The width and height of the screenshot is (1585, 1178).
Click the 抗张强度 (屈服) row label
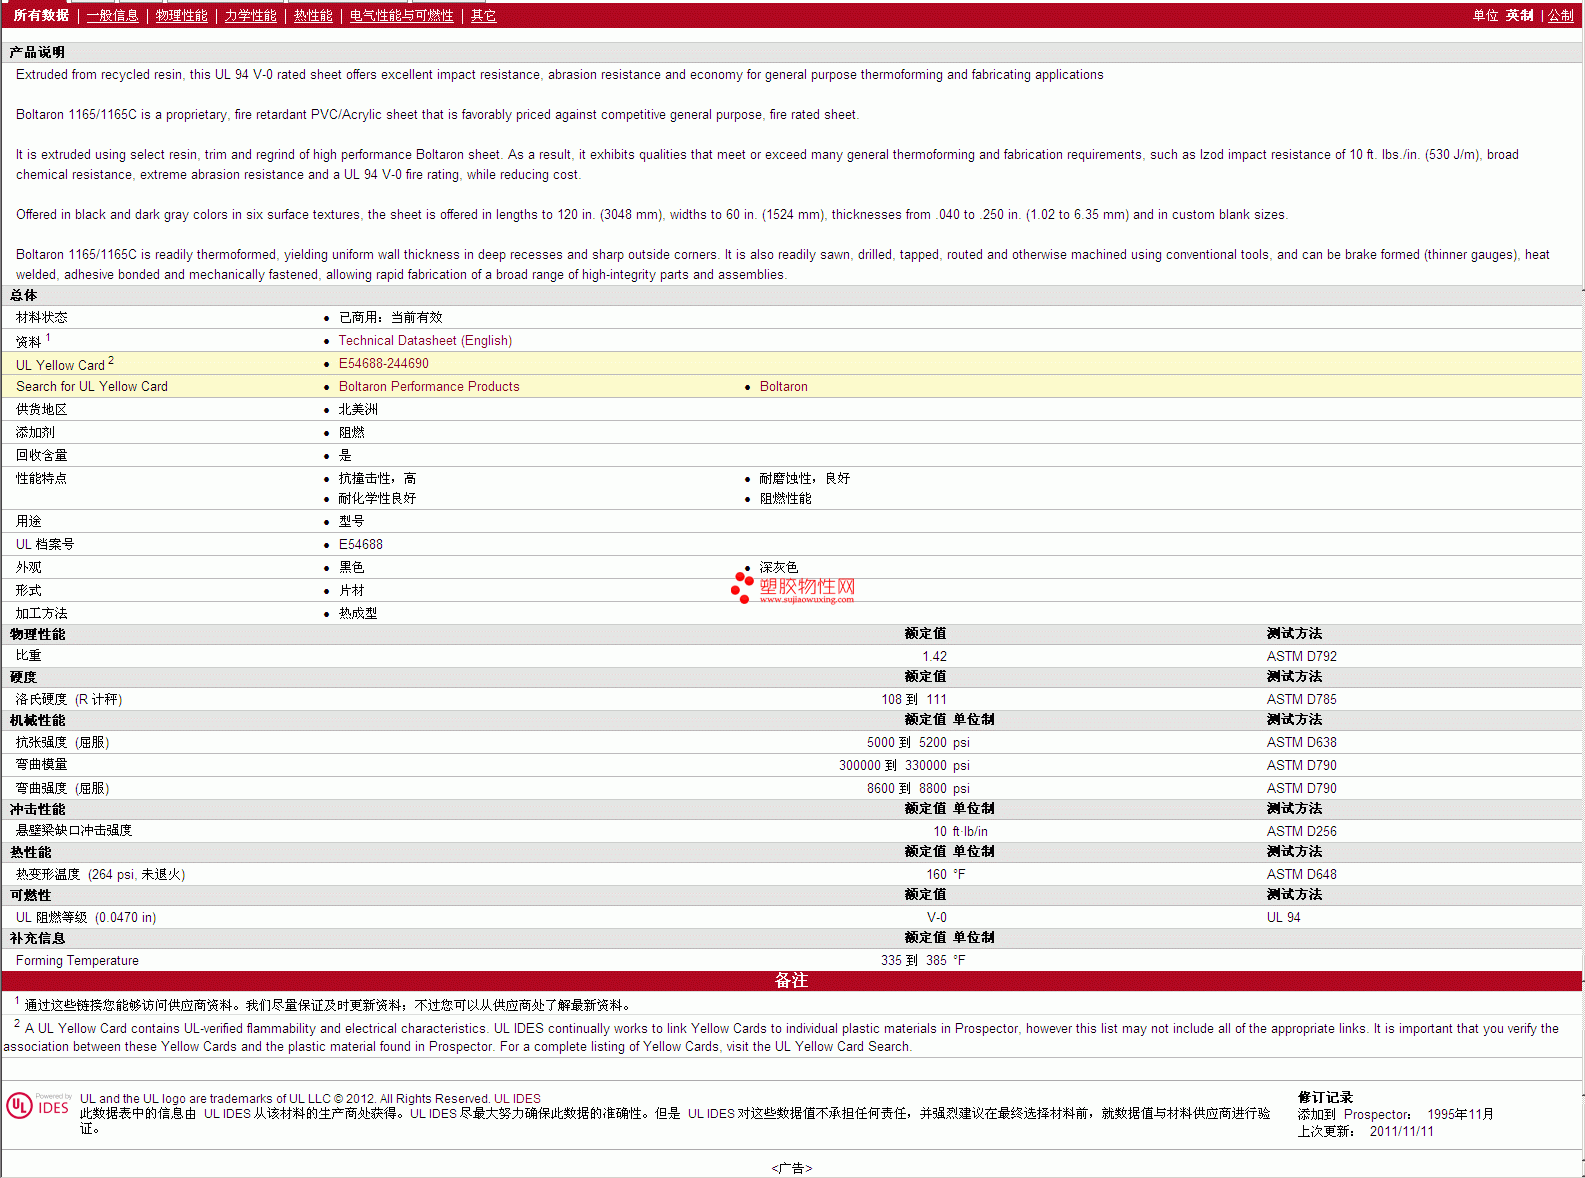click(62, 742)
